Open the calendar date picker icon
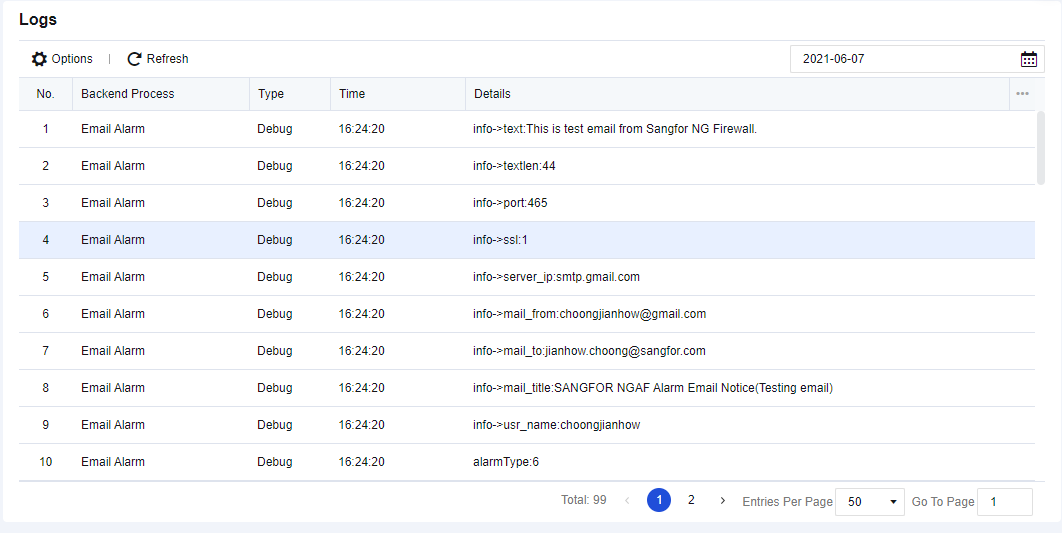The width and height of the screenshot is (1062, 533). coord(1028,59)
